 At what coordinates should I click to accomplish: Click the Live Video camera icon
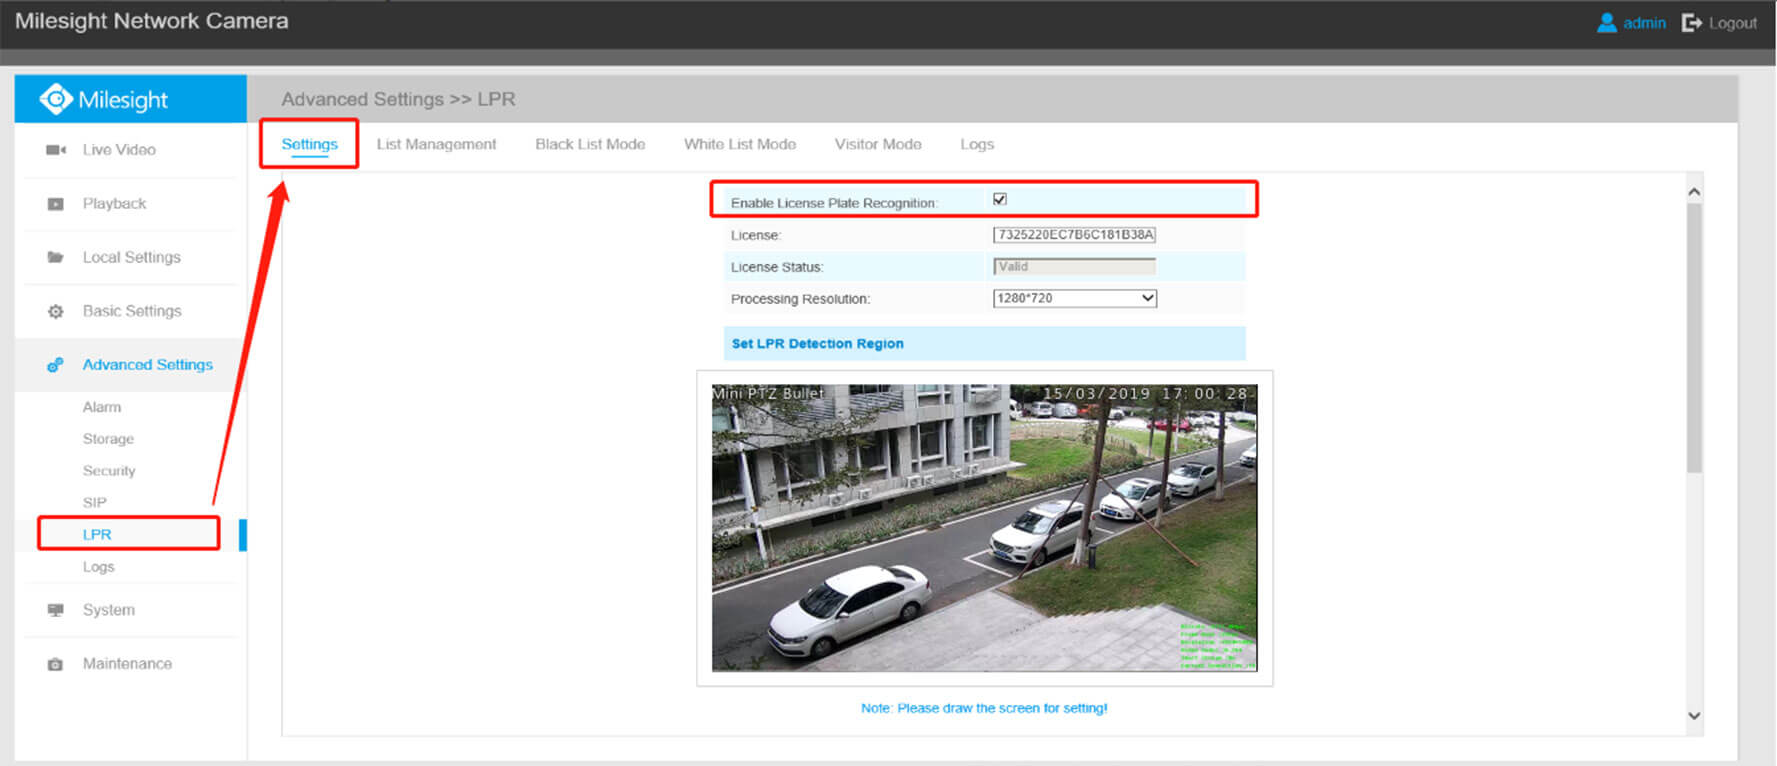(56, 150)
